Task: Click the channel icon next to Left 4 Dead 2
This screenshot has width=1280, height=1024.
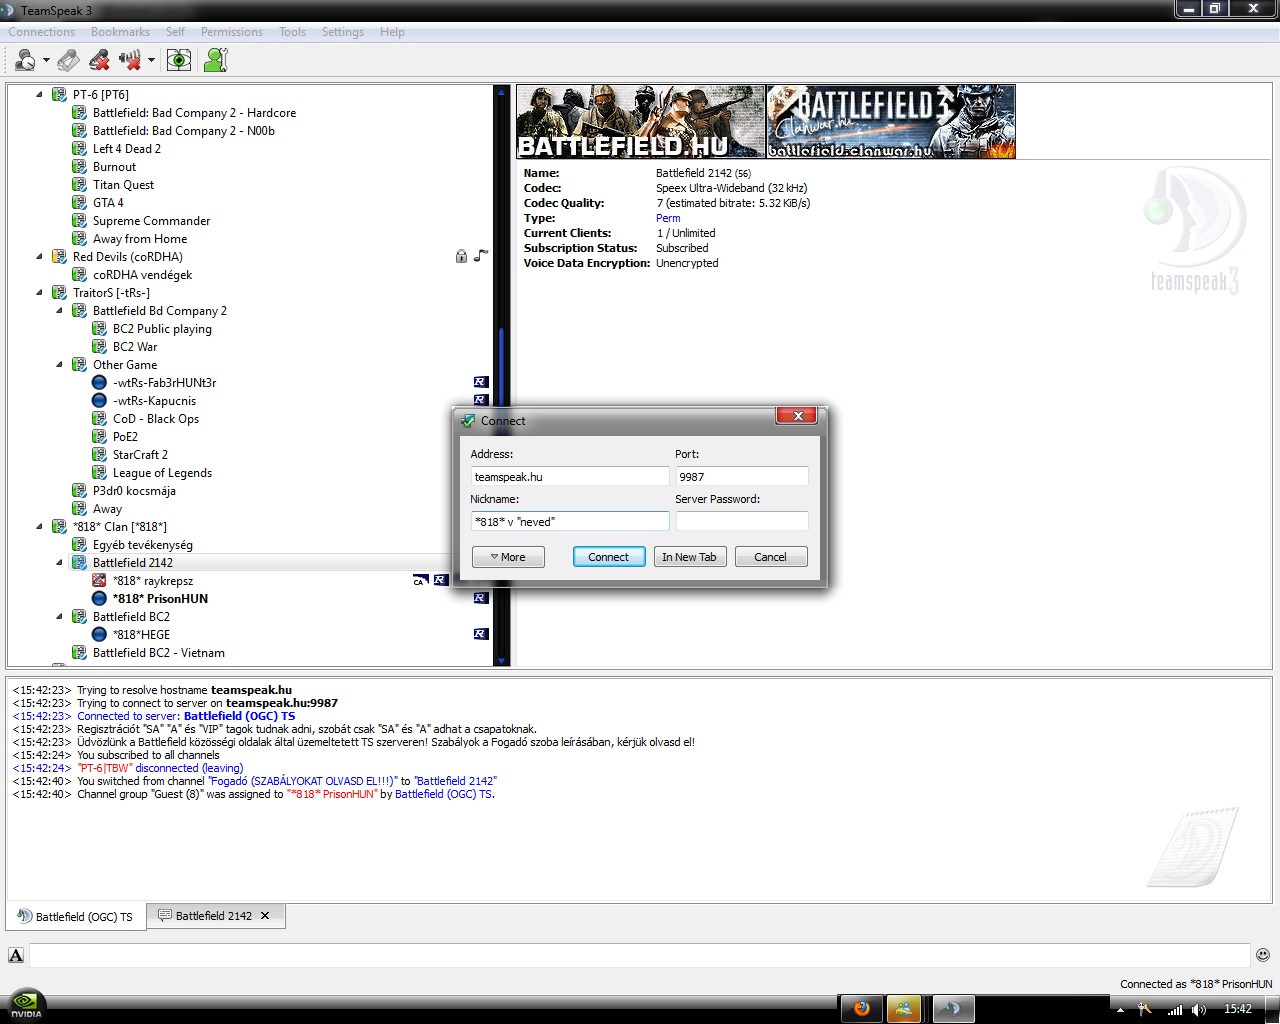Action: 79,149
